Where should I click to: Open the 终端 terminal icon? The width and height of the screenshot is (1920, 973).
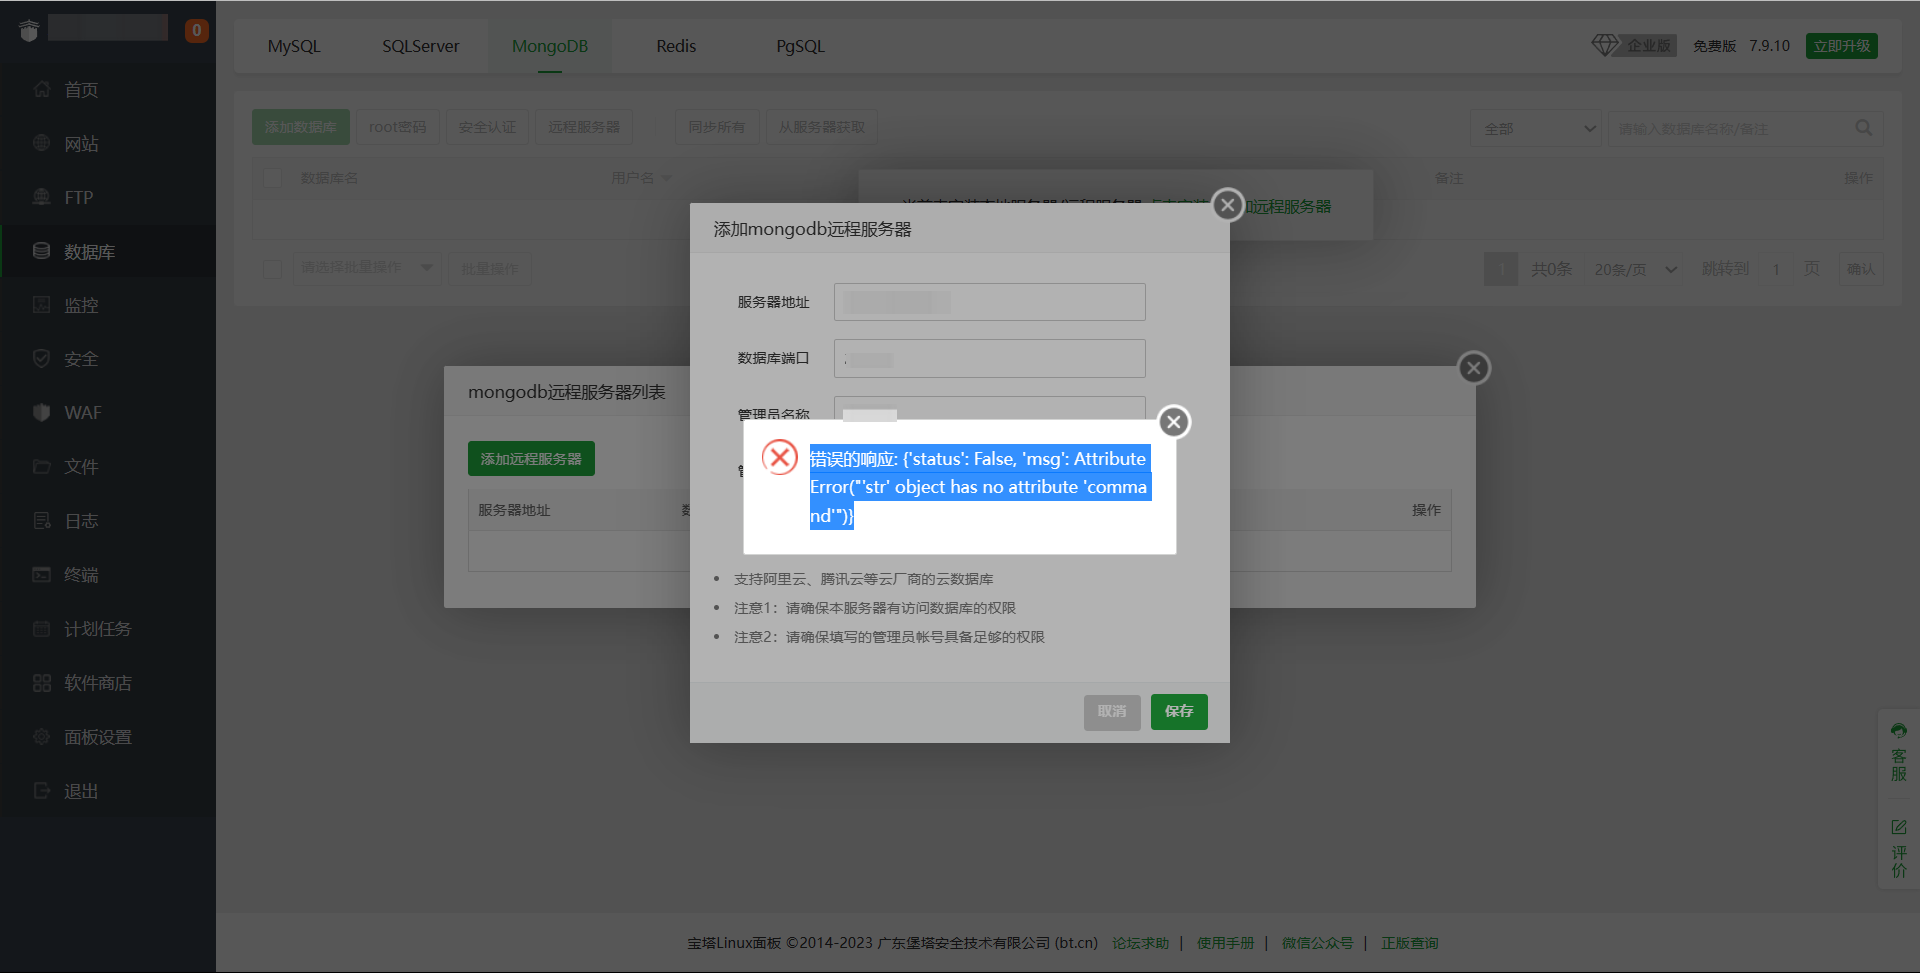pyautogui.click(x=41, y=574)
